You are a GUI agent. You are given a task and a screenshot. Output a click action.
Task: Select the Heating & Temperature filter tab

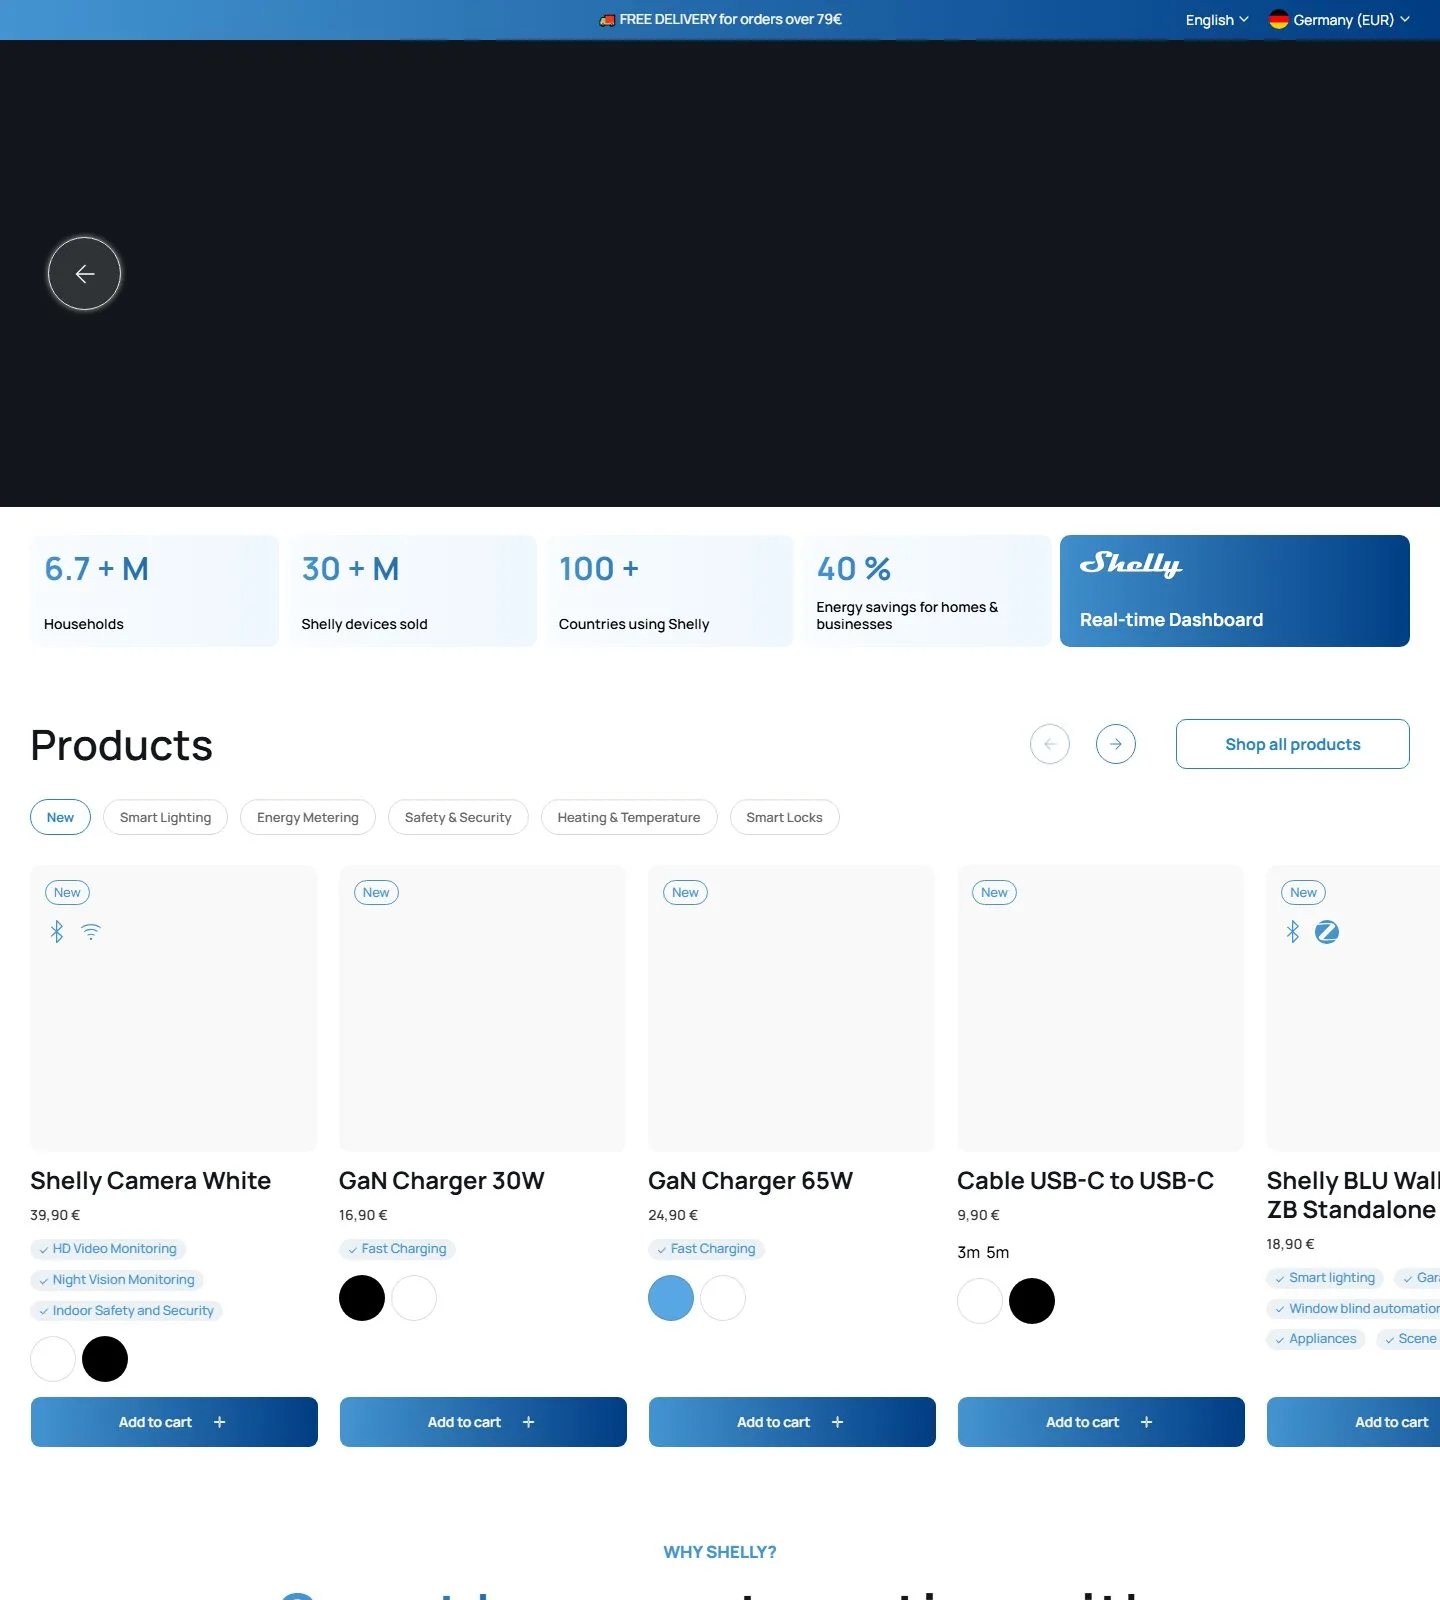click(x=629, y=817)
